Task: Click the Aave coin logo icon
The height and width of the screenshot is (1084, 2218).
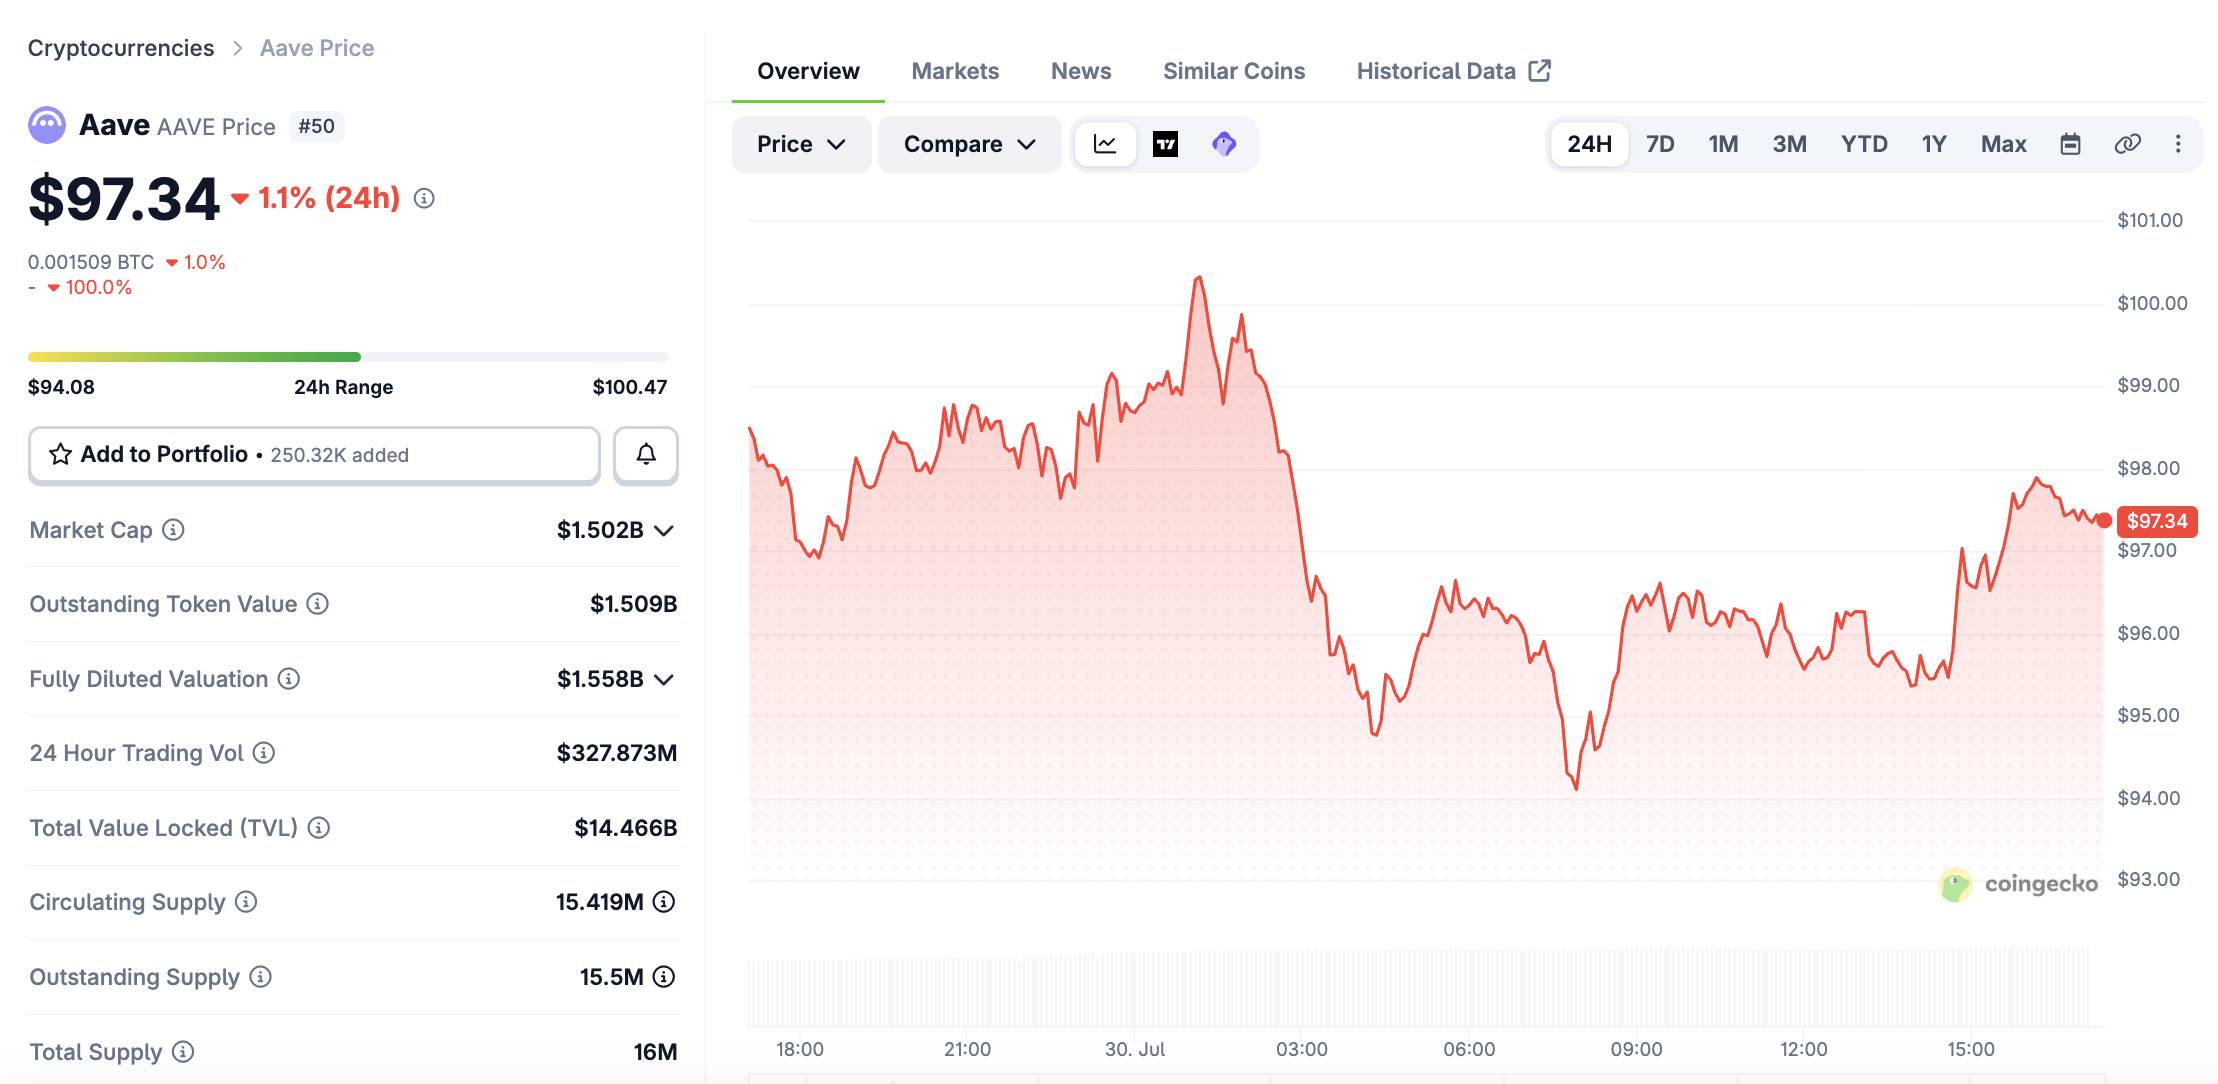Action: pos(47,126)
